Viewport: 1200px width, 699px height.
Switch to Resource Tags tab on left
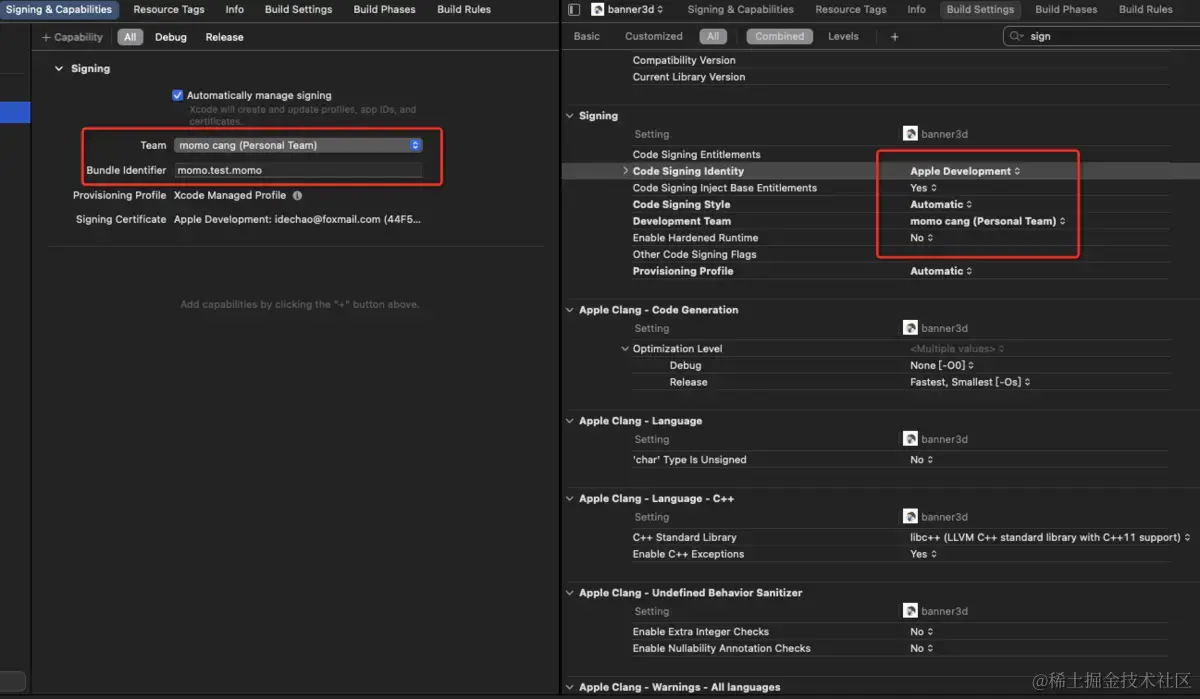(x=169, y=10)
